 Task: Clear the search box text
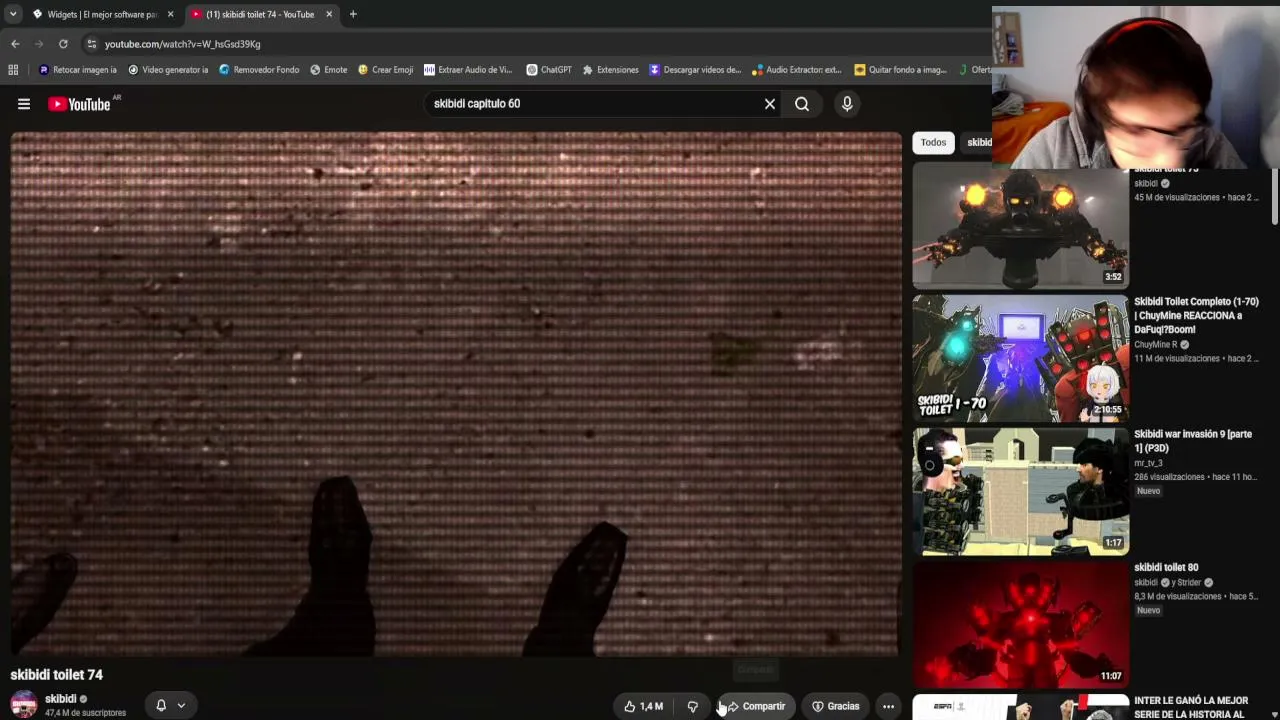point(770,104)
